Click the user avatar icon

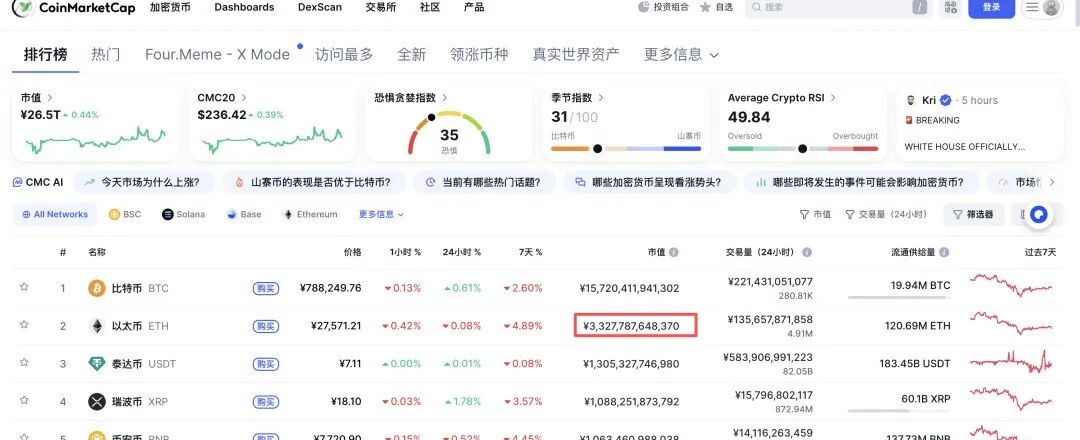coord(1051,8)
